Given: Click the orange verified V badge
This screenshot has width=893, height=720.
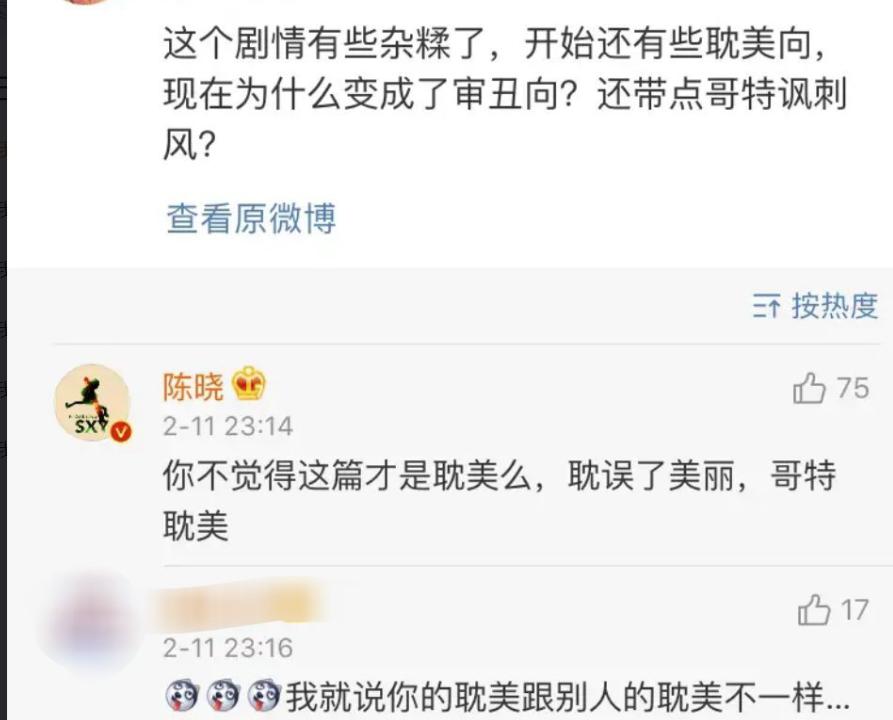Looking at the screenshot, I should [x=120, y=432].
